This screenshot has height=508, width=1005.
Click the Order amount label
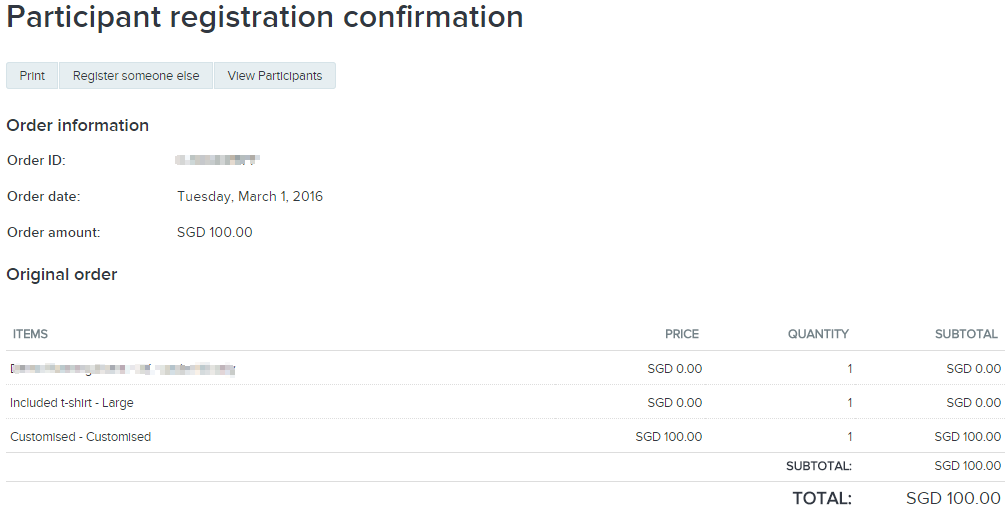tap(53, 232)
